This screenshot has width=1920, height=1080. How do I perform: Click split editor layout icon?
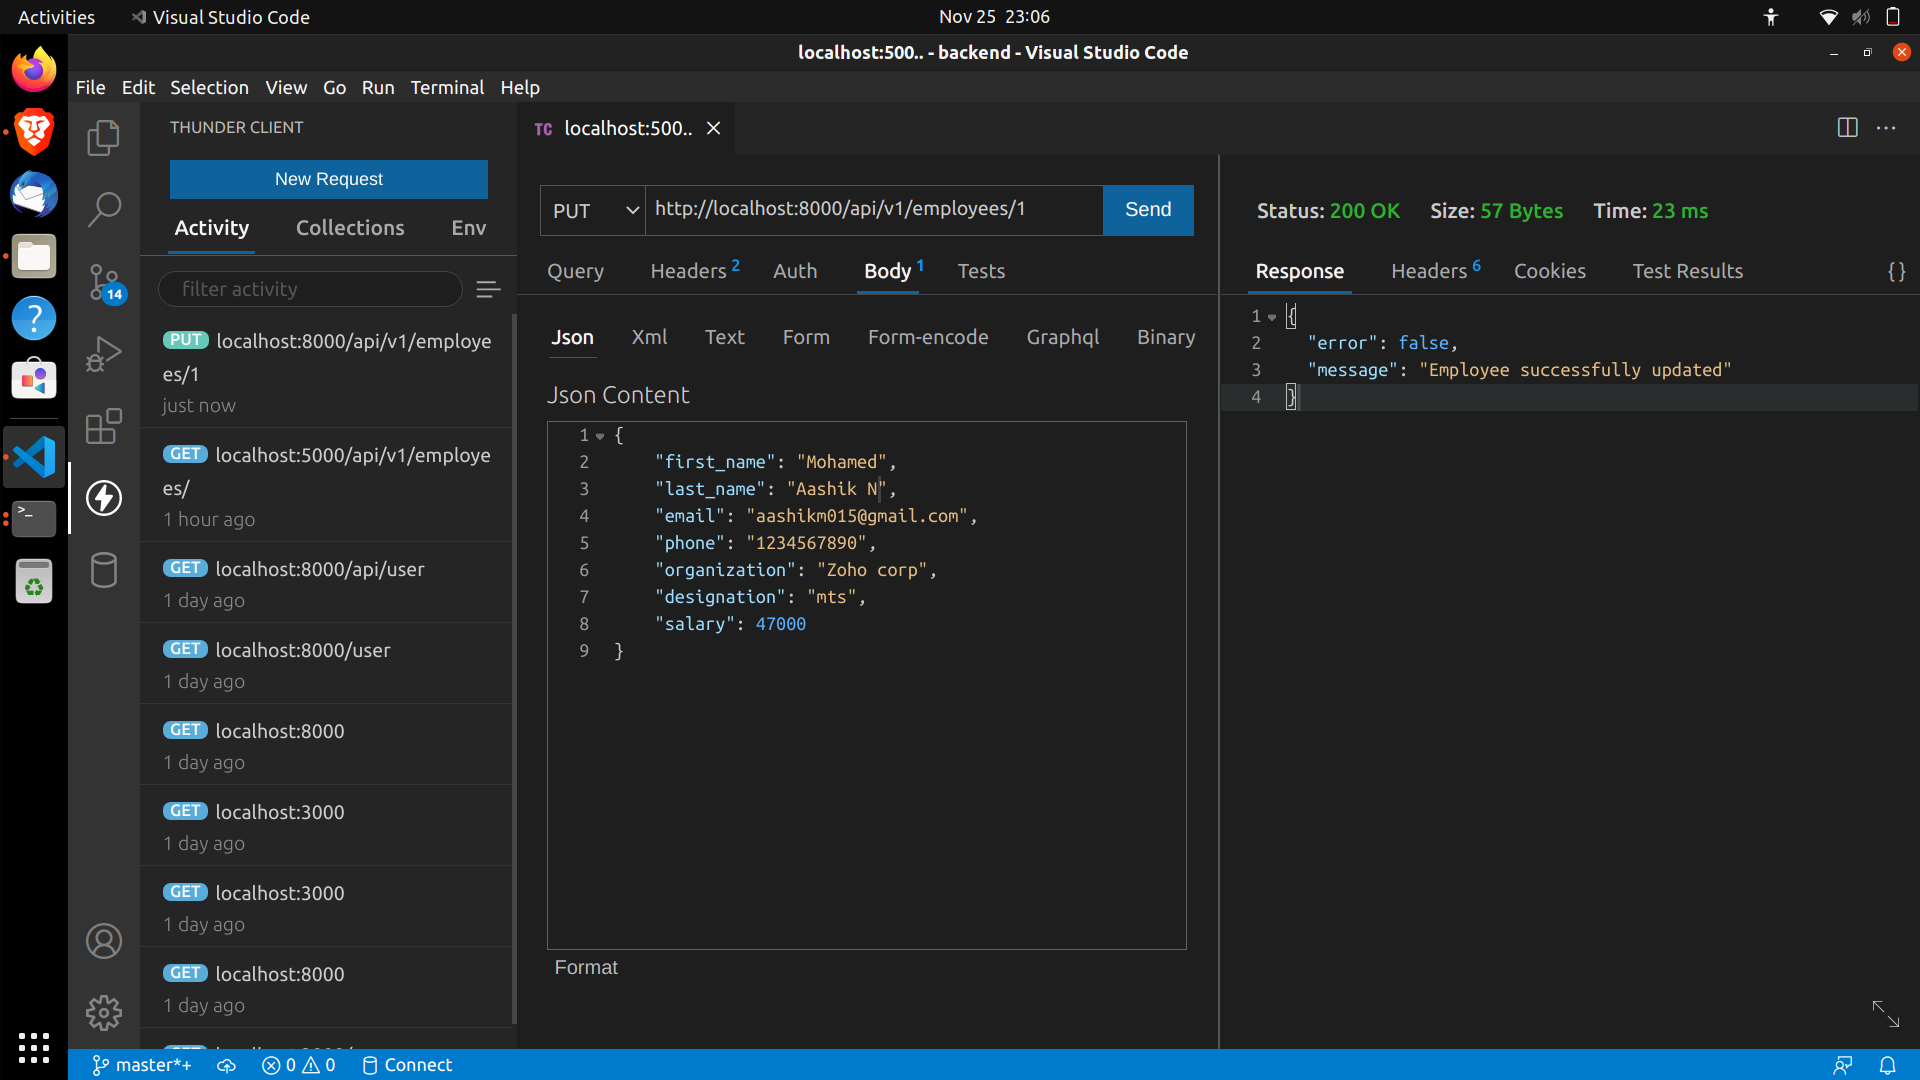1847,128
